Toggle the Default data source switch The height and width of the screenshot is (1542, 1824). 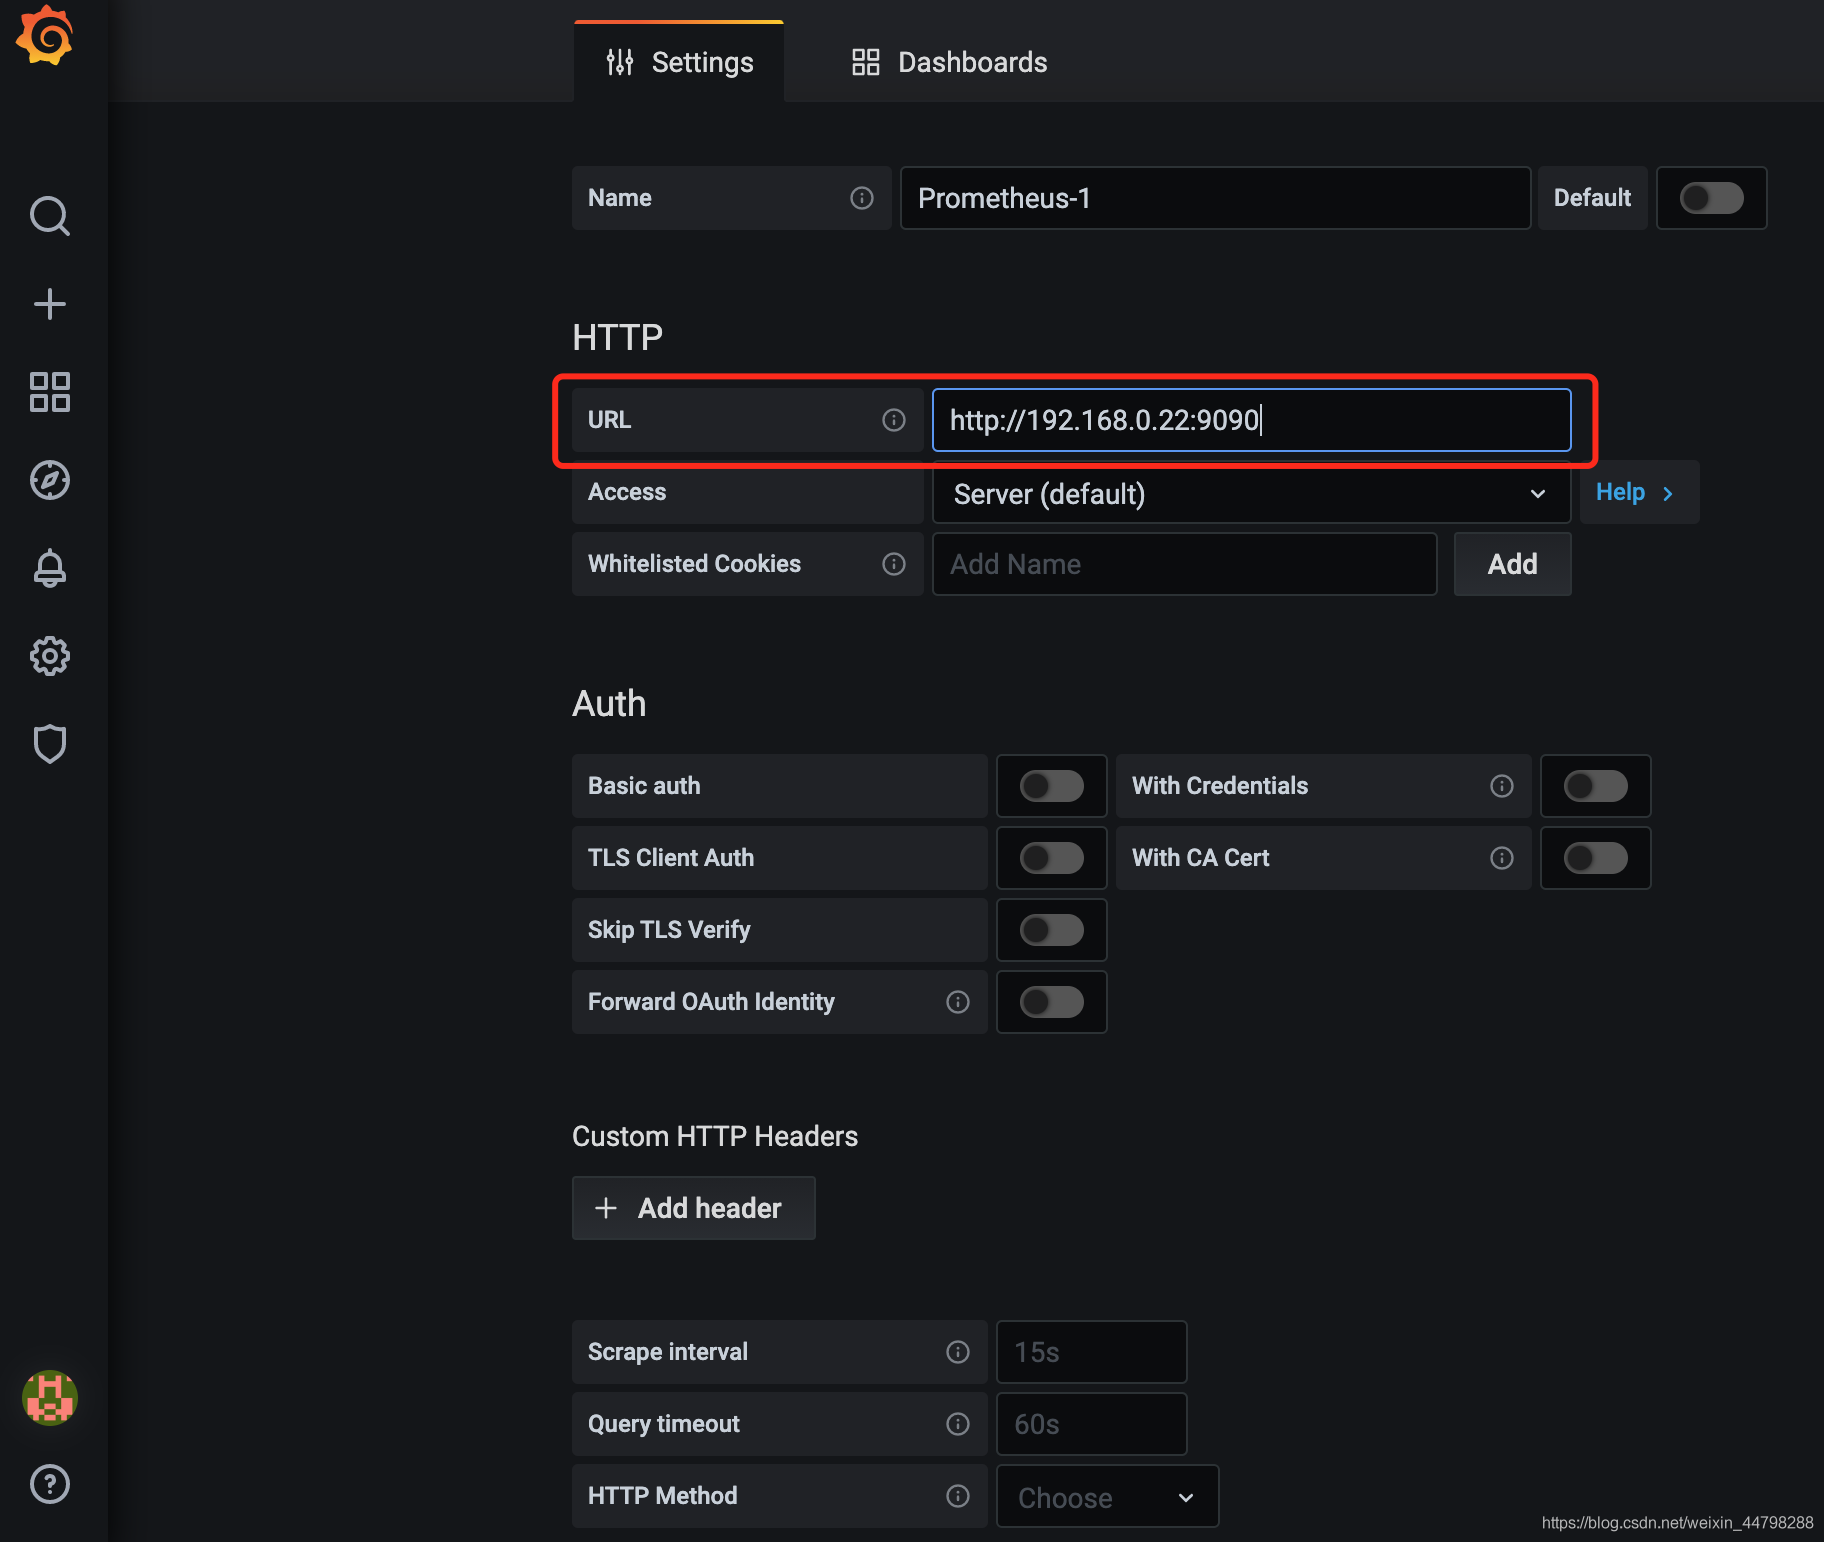point(1711,198)
